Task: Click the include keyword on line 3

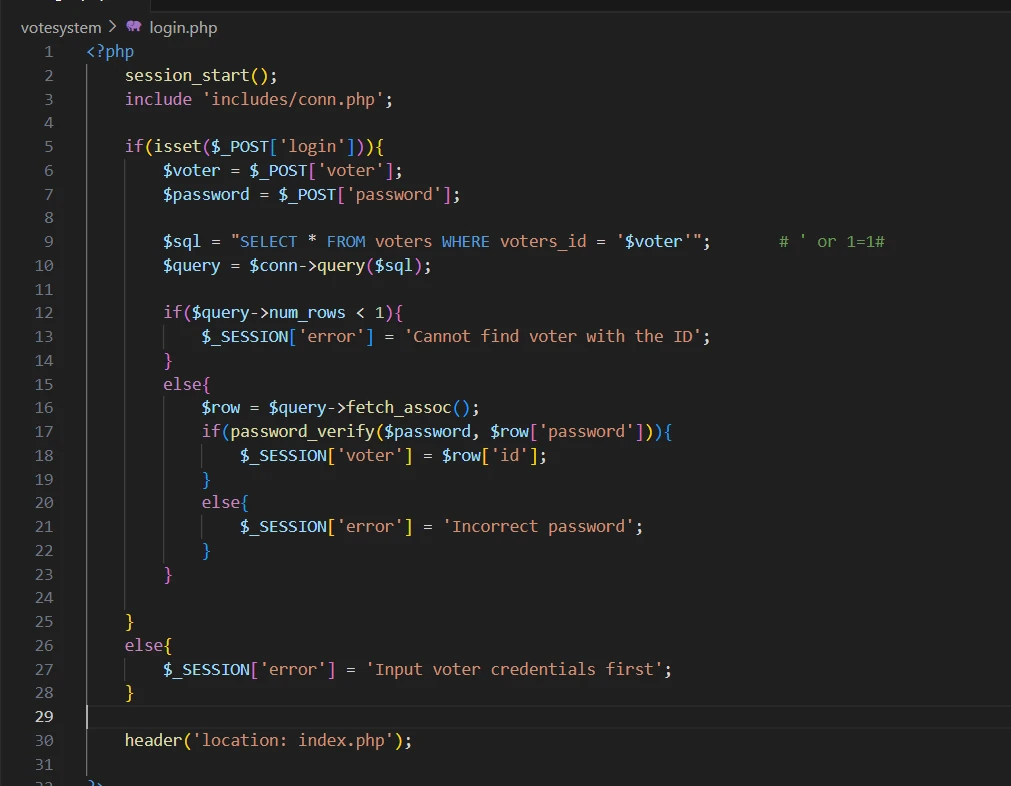Action: pyautogui.click(x=159, y=99)
